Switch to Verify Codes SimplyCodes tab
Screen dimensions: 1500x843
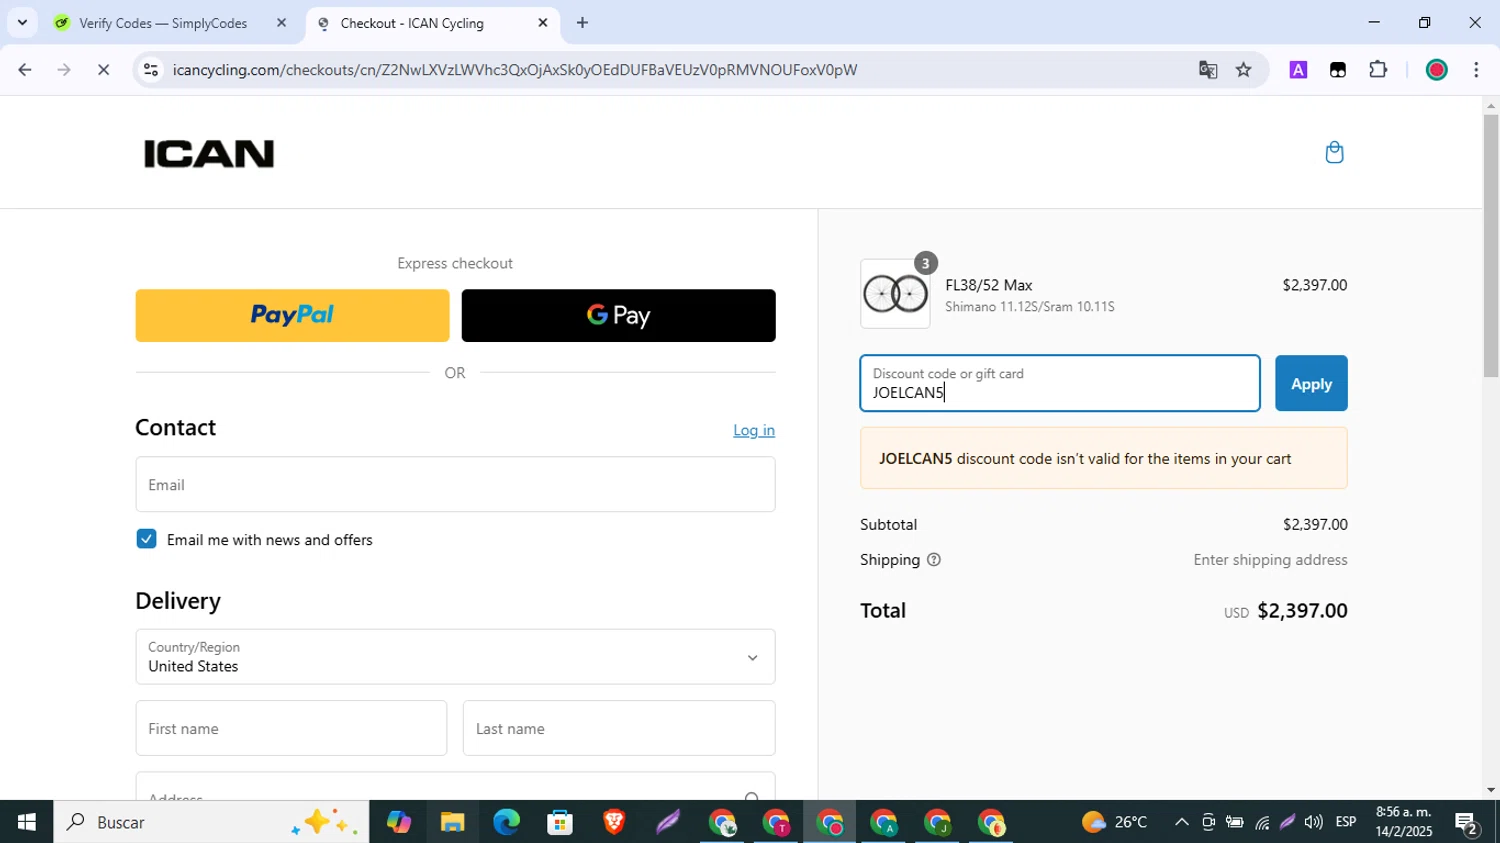pos(165,23)
